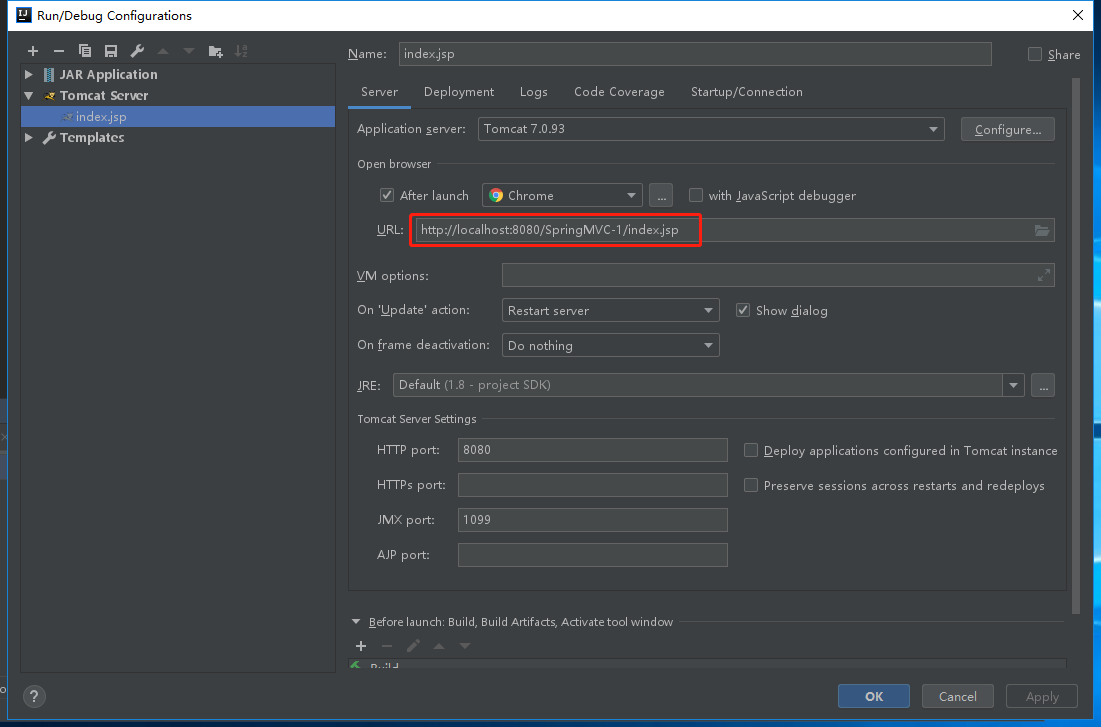The height and width of the screenshot is (727, 1101).
Task: Click the URL input field
Action: point(734,230)
